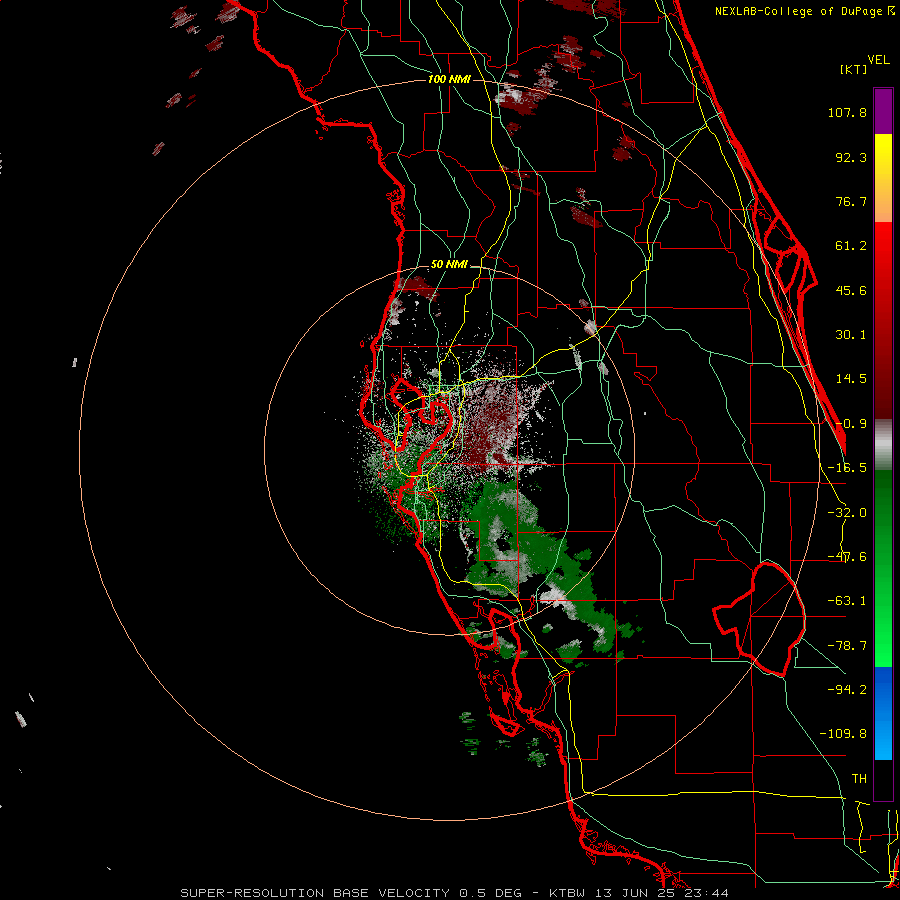Select the 14.5 legend value
This screenshot has width=900, height=900.
pos(851,379)
